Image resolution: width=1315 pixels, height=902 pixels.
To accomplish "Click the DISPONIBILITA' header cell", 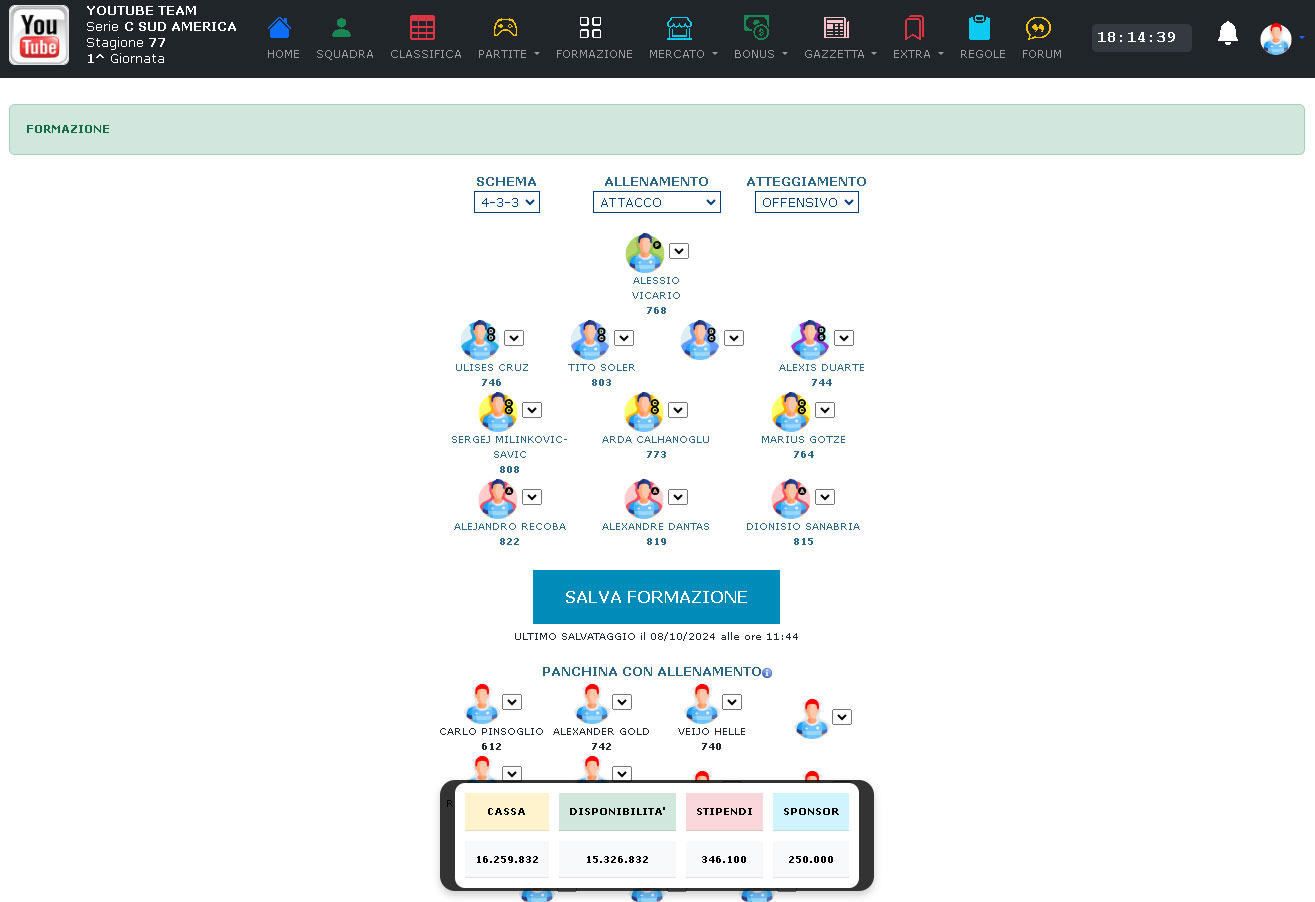I will coord(617,812).
